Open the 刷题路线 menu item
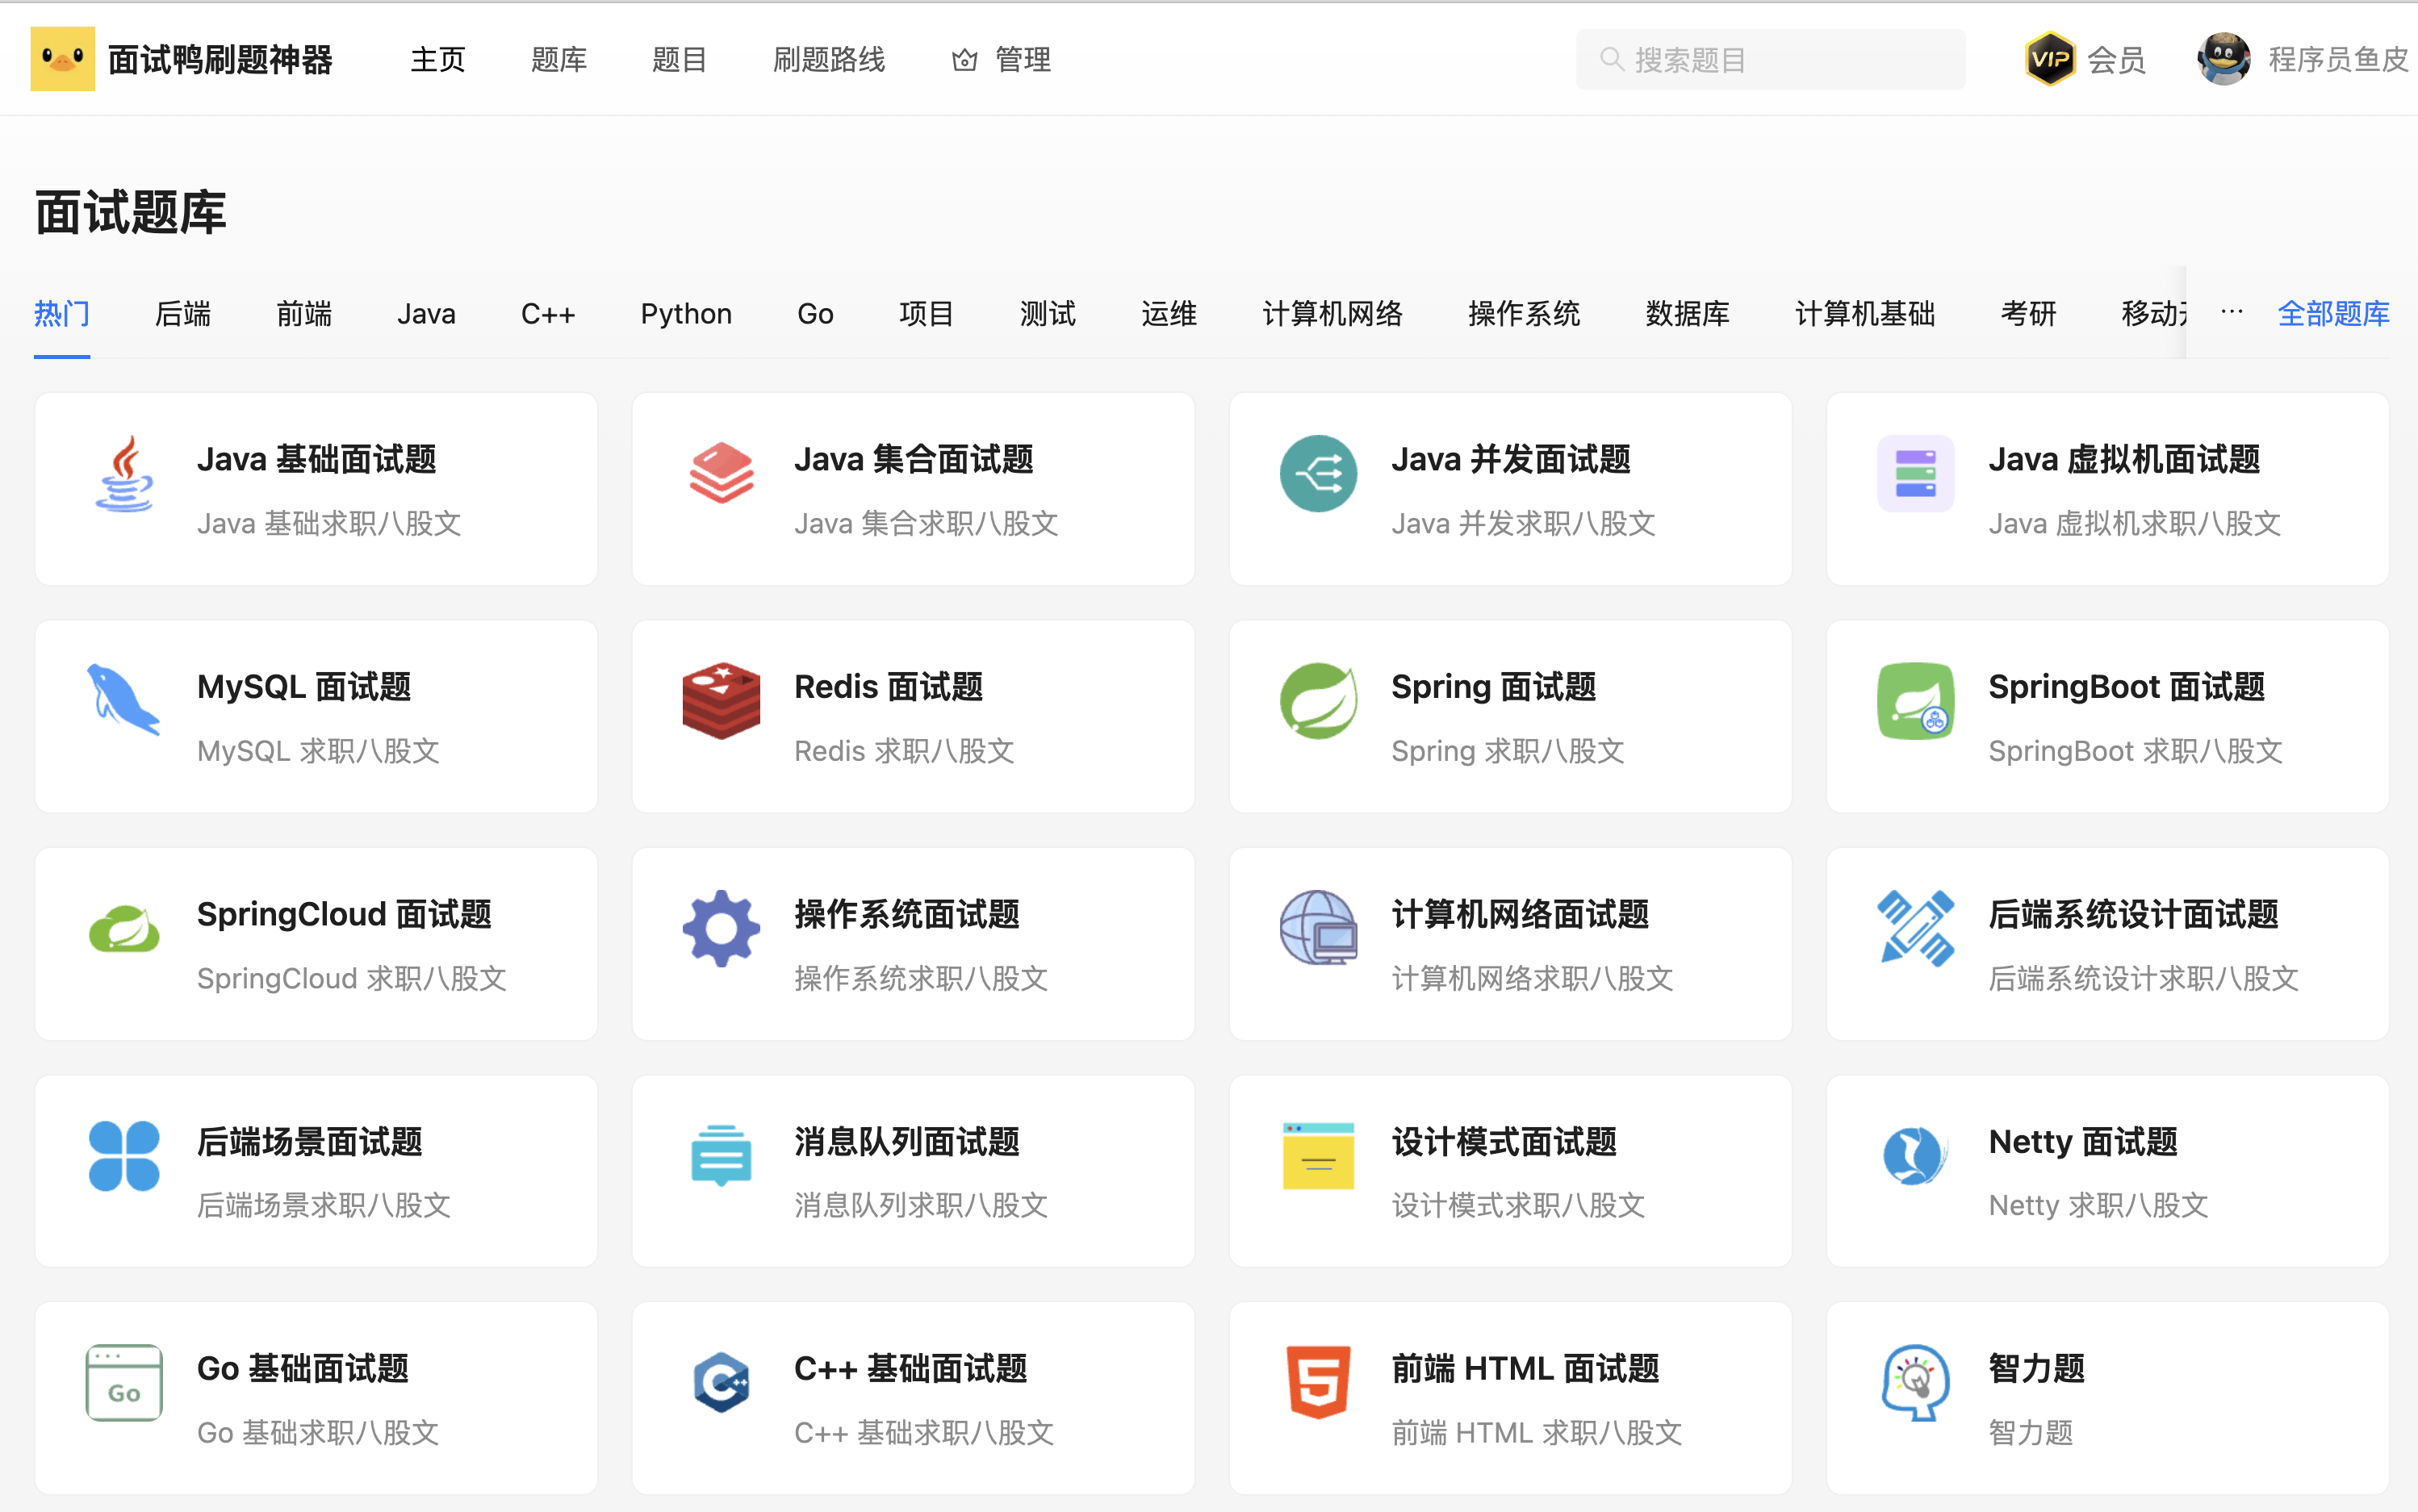2418x1512 pixels. [x=830, y=59]
